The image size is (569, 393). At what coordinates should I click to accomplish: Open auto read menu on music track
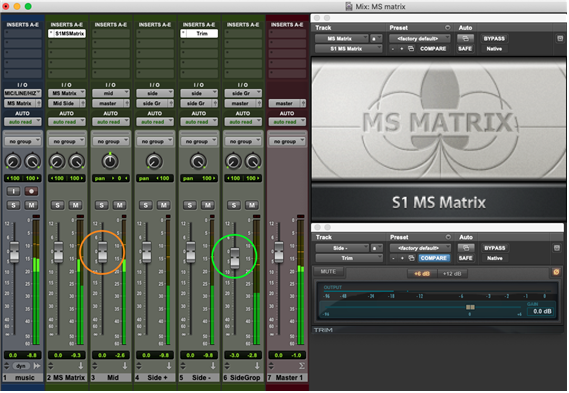[22, 122]
